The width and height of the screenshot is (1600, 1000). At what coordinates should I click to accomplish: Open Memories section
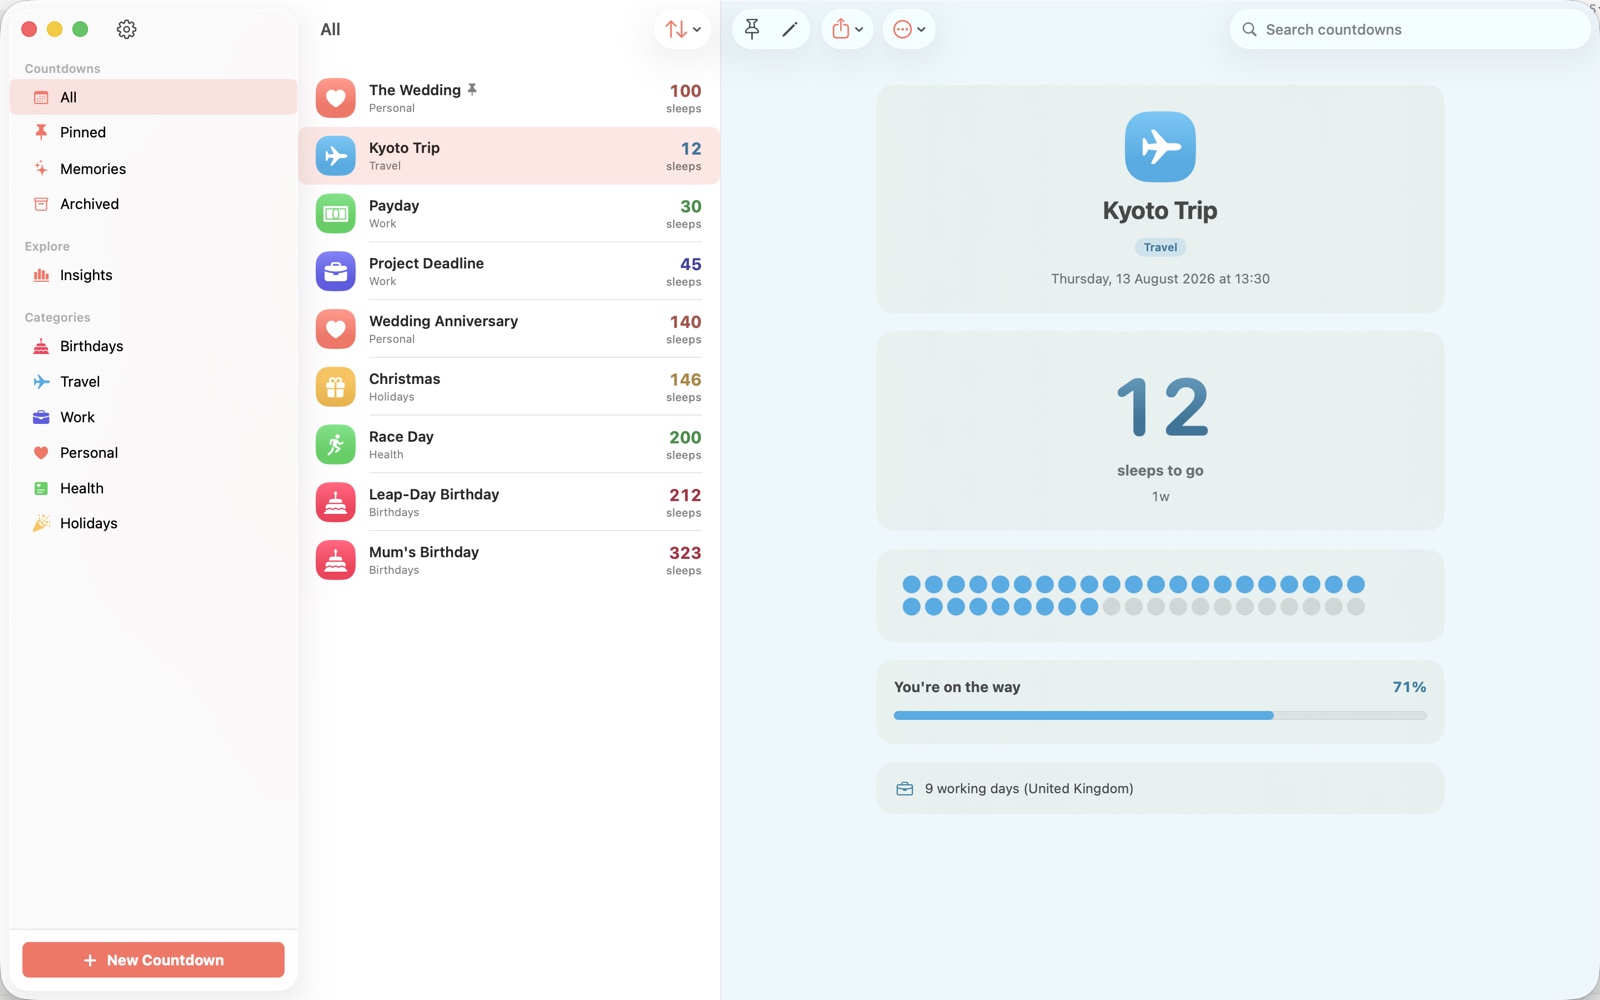(154, 169)
